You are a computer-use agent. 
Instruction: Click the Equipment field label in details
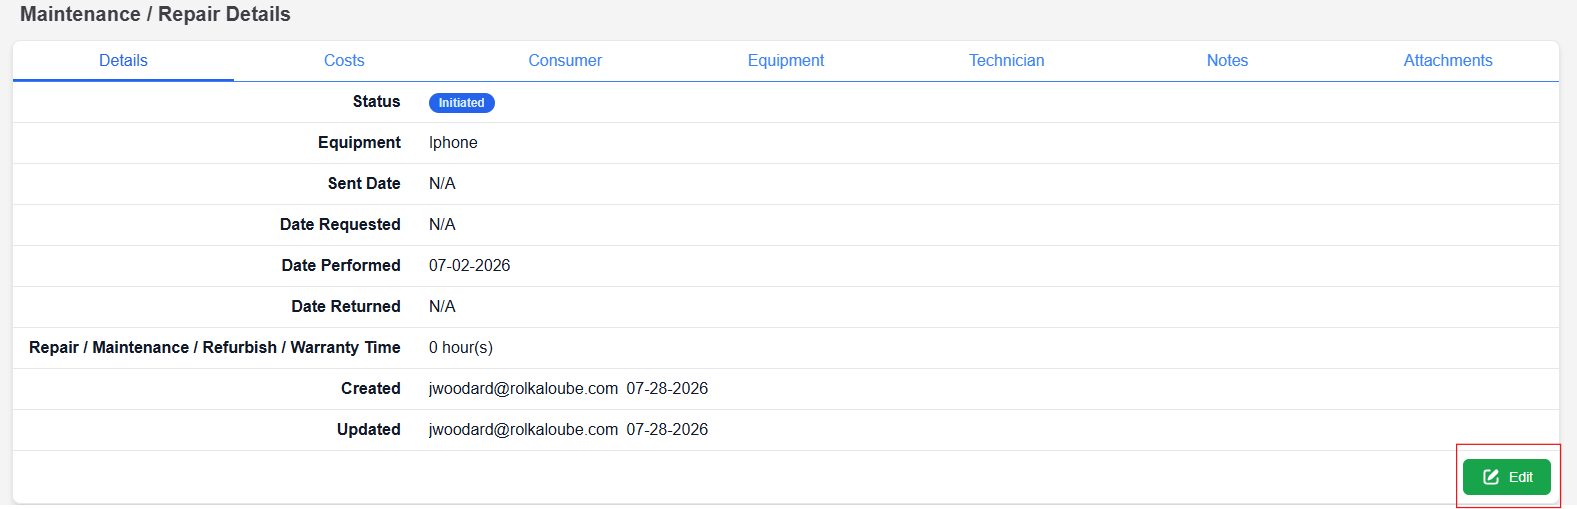359,142
